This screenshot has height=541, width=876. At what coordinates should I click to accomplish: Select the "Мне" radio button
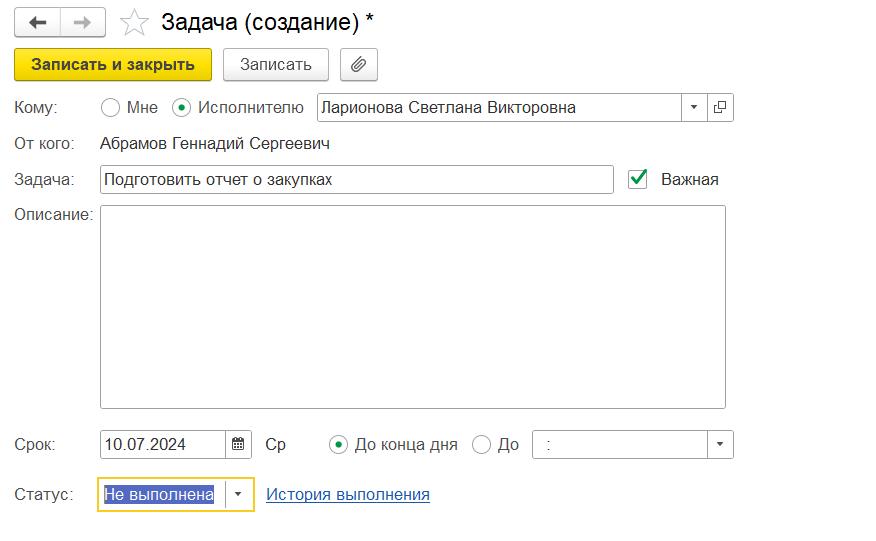tap(111, 108)
